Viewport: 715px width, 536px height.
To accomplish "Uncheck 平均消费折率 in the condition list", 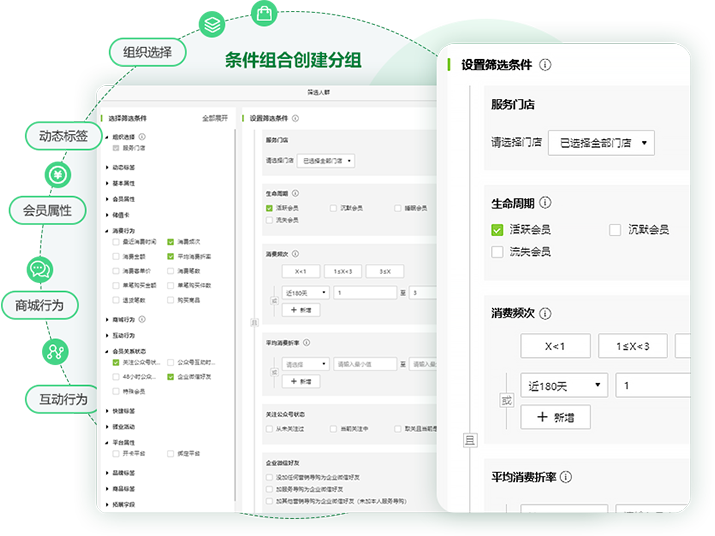I will pyautogui.click(x=171, y=256).
